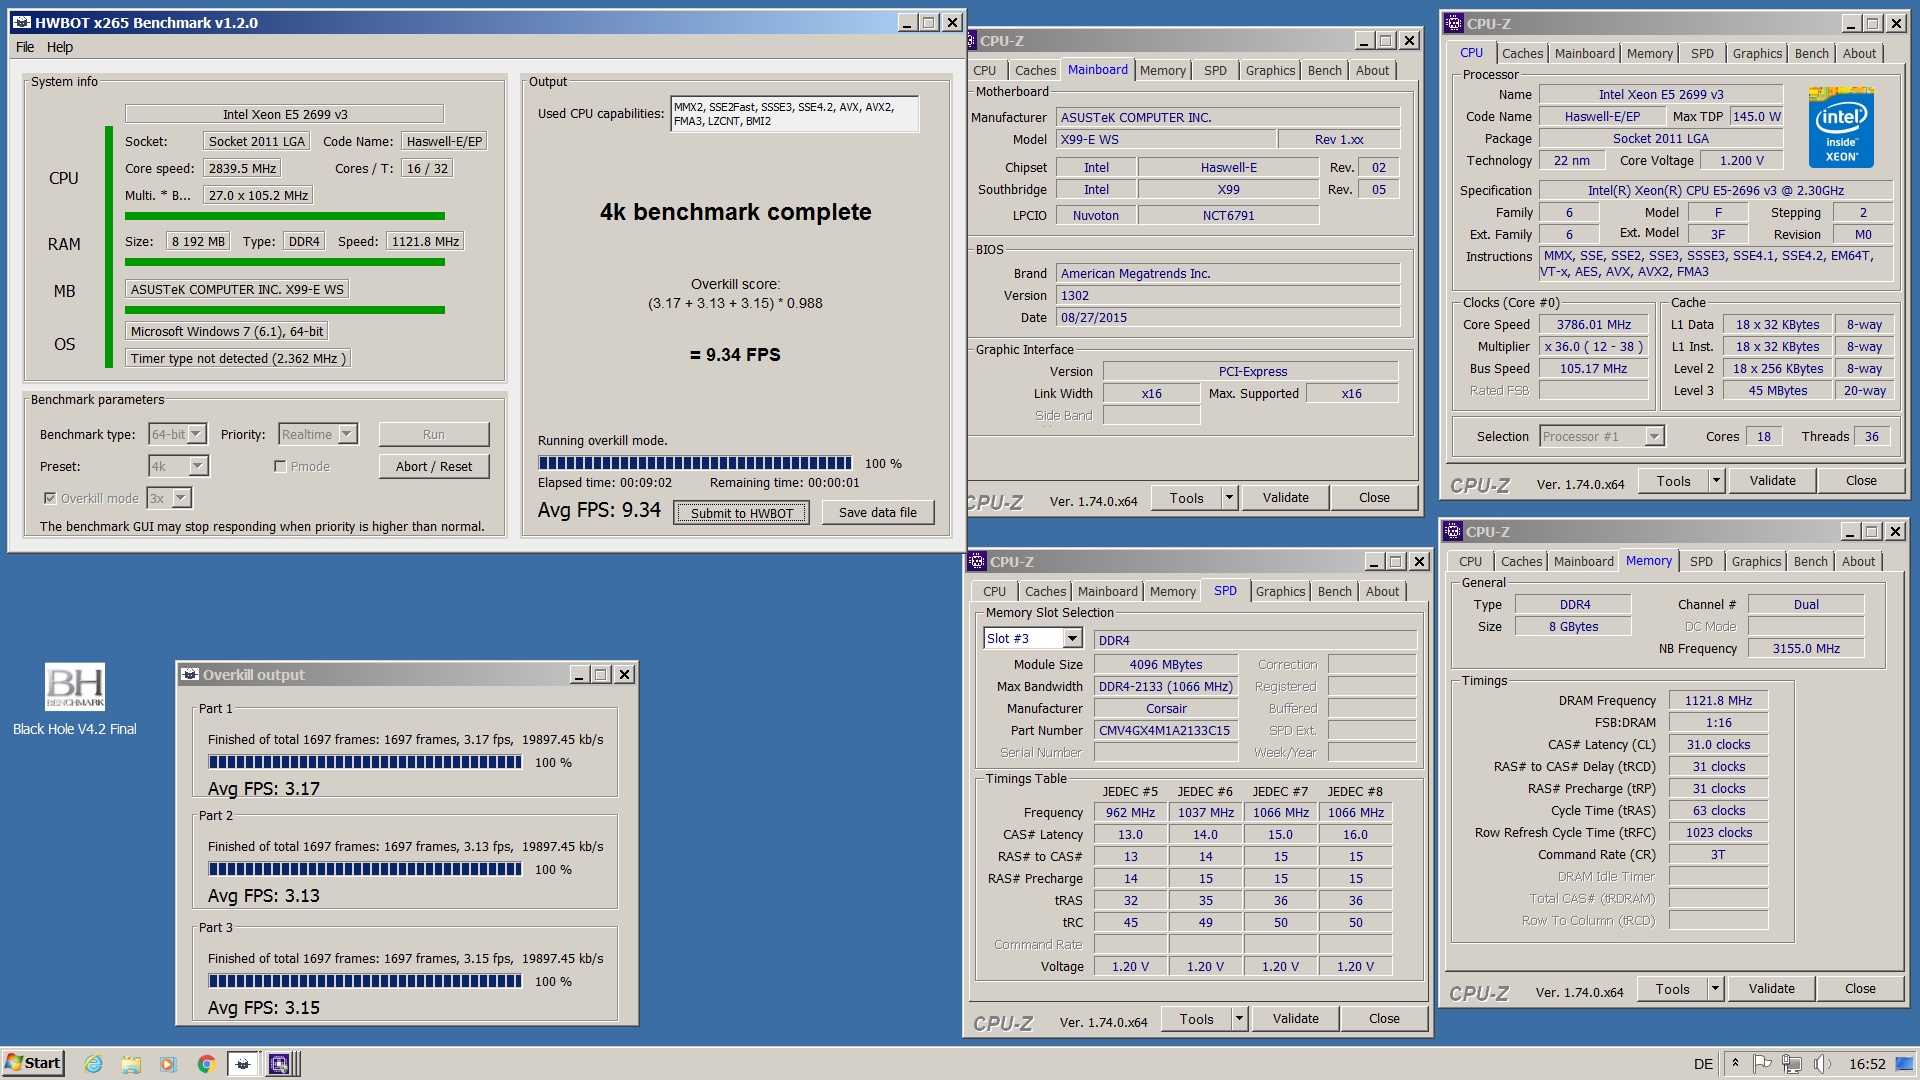Switch to CPU-Z taskbar button

(281, 1064)
